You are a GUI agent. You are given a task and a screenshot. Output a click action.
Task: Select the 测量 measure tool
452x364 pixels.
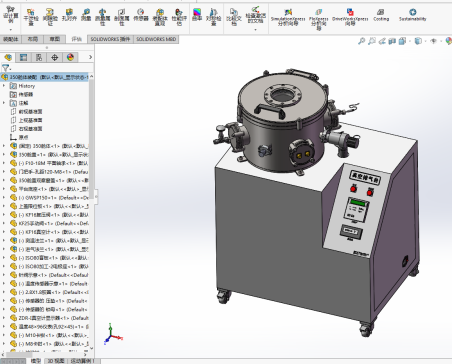[x=86, y=15]
